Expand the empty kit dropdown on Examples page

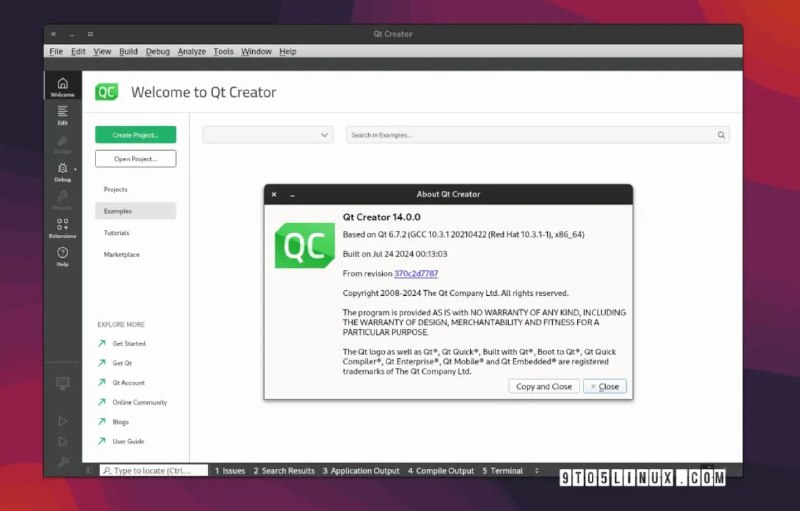[268, 135]
